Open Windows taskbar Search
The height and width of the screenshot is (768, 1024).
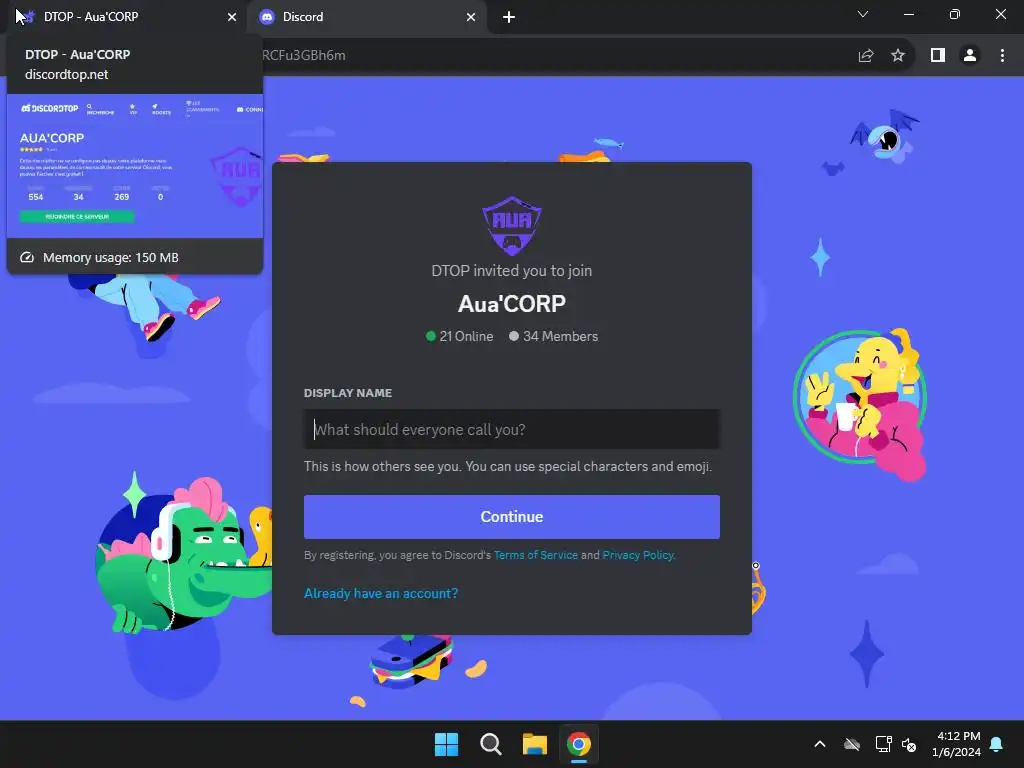490,744
